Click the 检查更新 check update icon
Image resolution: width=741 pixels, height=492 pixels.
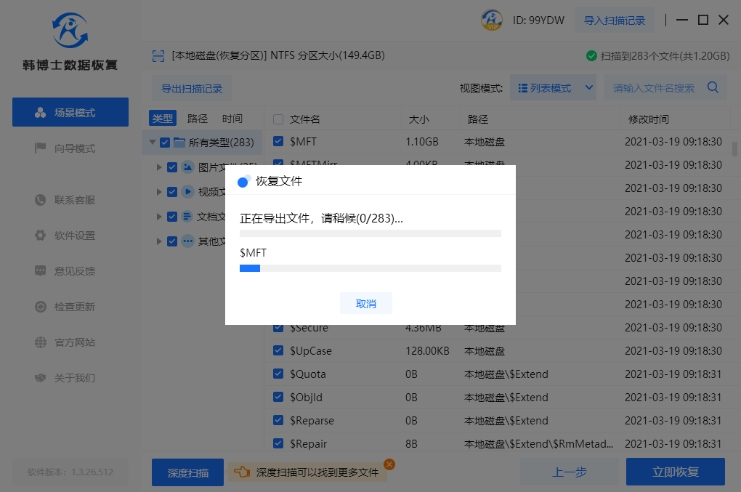tap(41, 307)
